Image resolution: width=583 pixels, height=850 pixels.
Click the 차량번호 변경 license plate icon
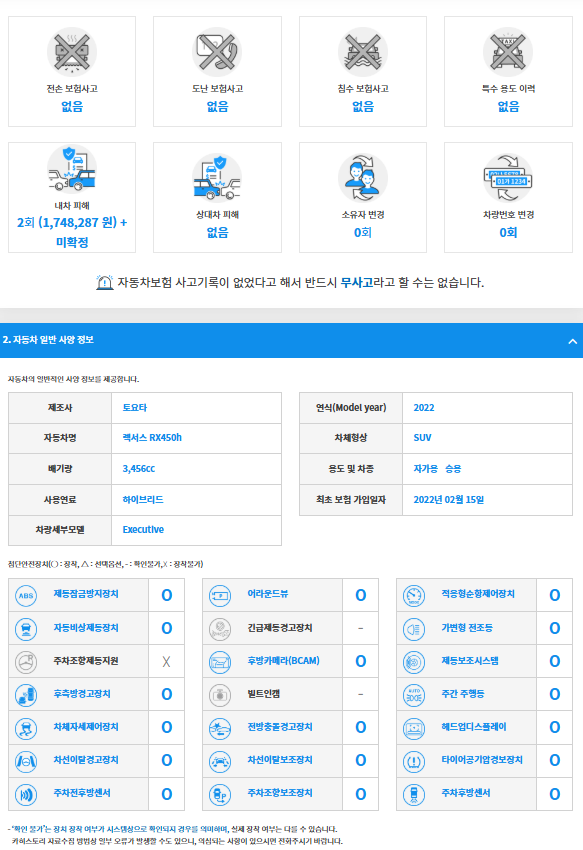(508, 178)
